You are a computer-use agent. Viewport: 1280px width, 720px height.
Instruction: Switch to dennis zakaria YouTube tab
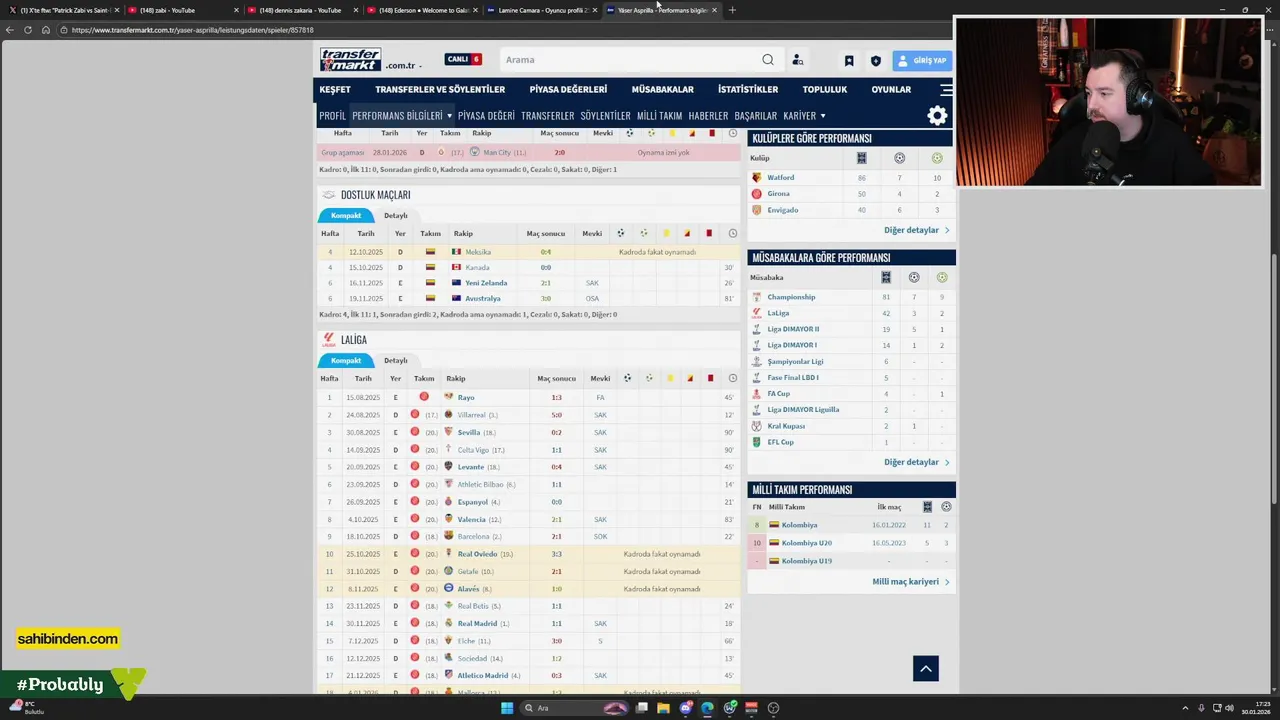tap(303, 10)
